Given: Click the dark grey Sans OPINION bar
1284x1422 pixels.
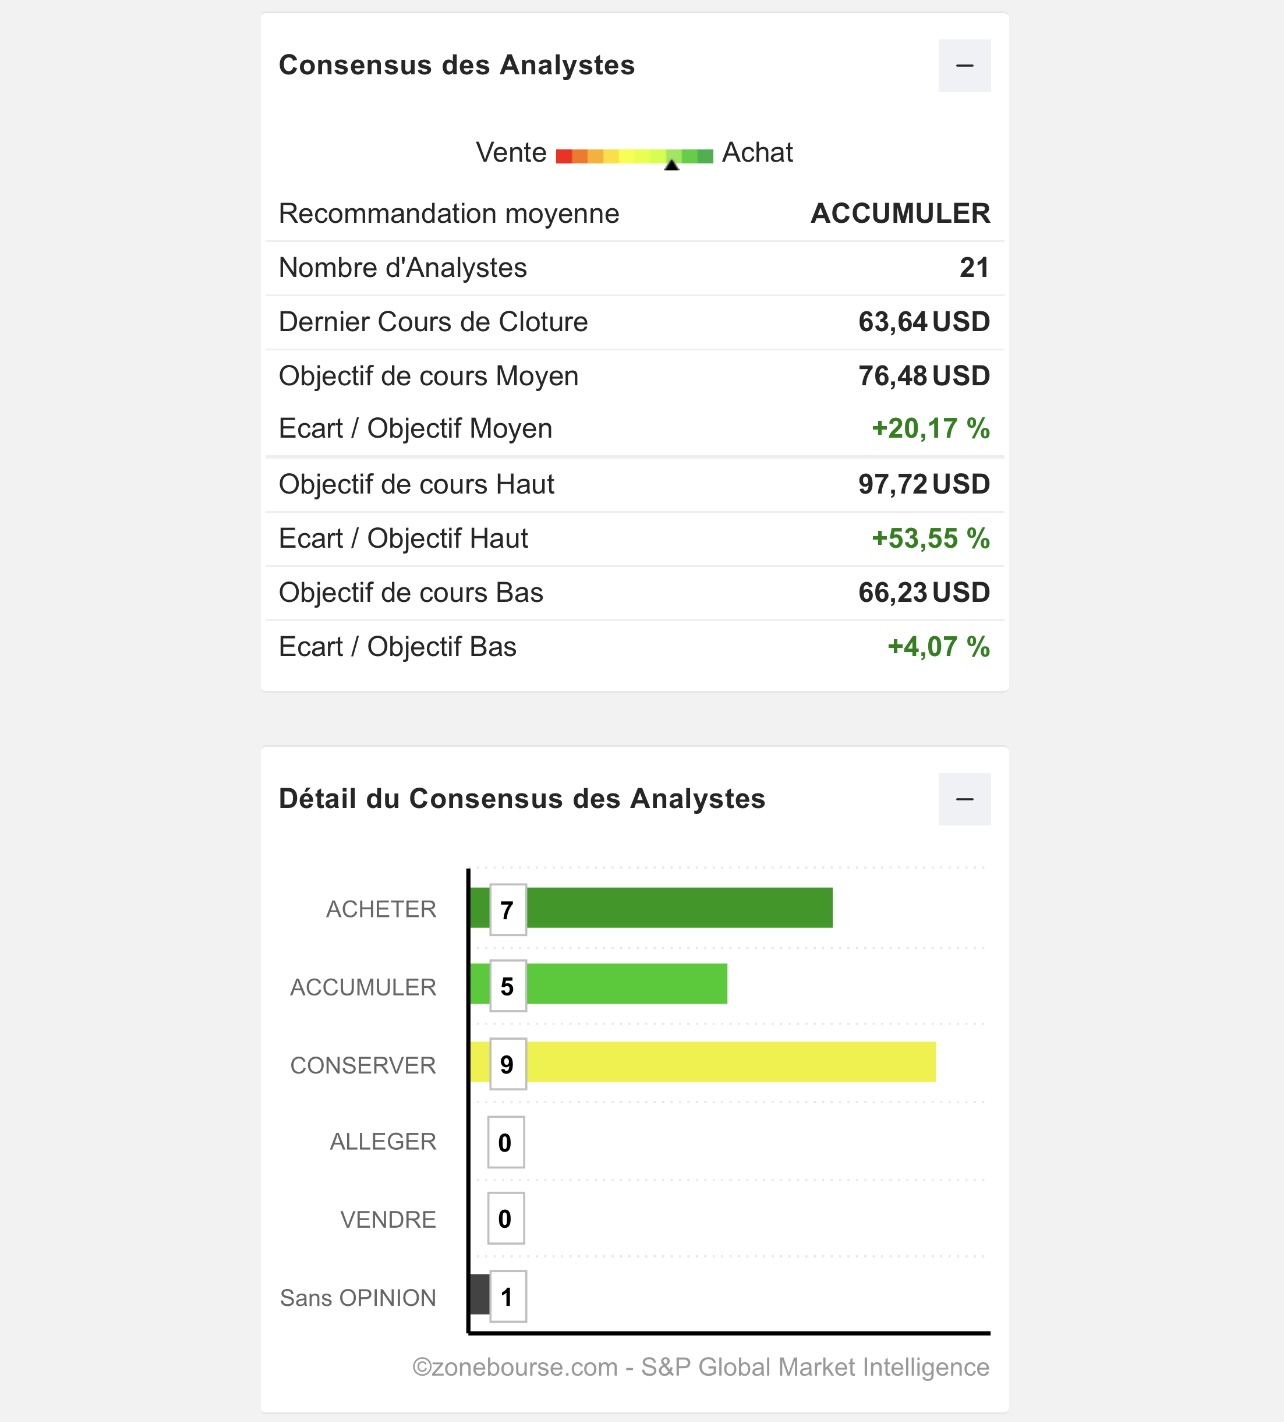Looking at the screenshot, I should 480,1294.
